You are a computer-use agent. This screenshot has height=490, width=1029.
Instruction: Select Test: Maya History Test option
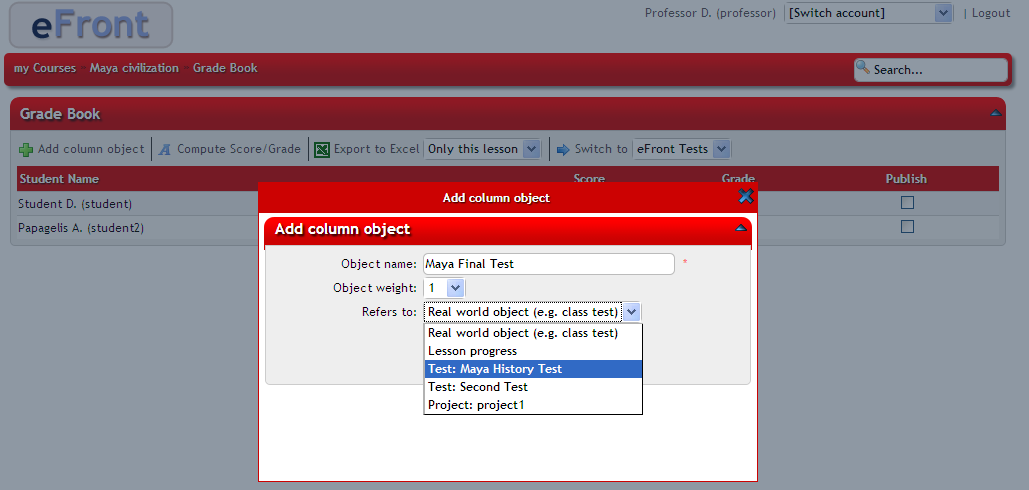tap(533, 369)
